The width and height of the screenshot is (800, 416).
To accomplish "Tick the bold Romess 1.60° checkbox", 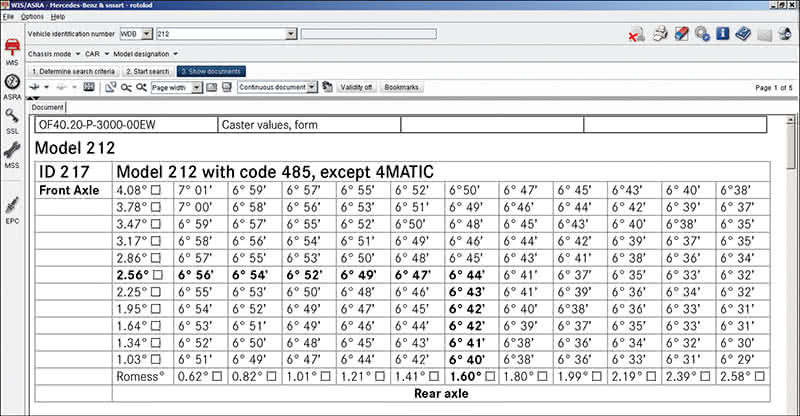I will tap(490, 376).
